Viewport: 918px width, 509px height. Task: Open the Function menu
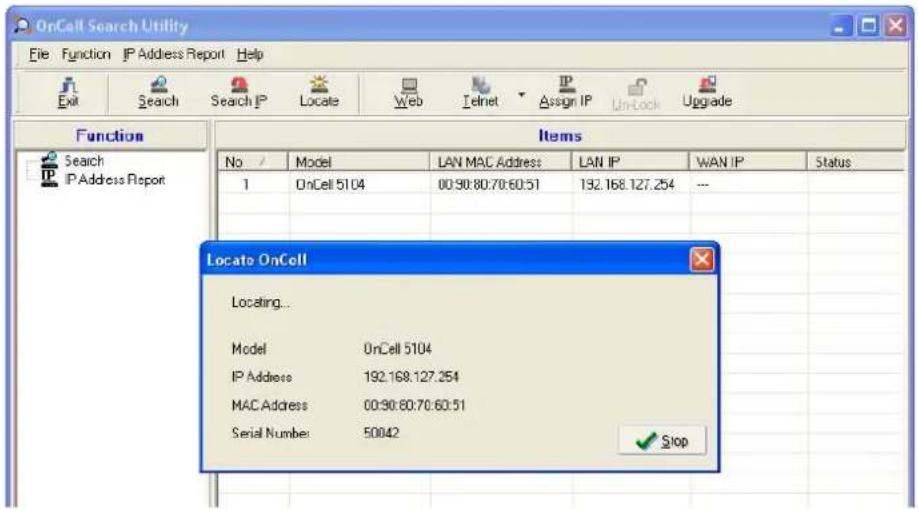click(86, 54)
